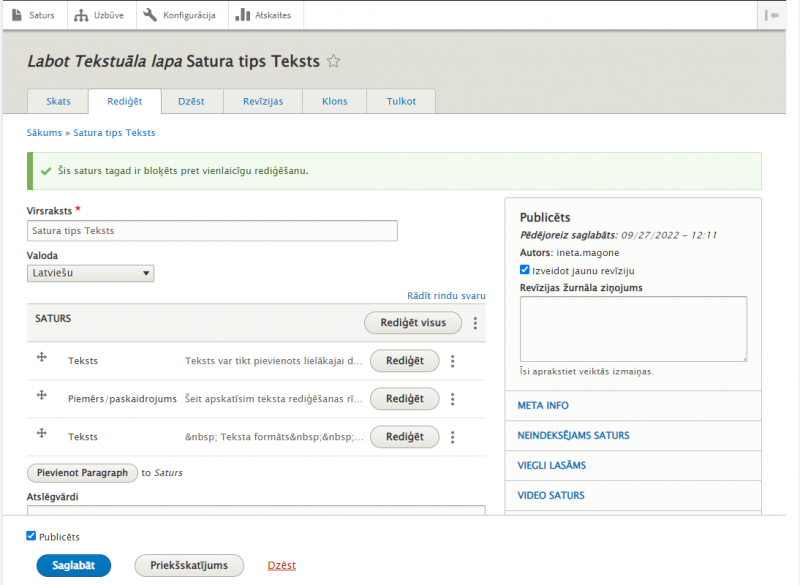Collapse the toolbar with the arrow icon

click(x=771, y=15)
